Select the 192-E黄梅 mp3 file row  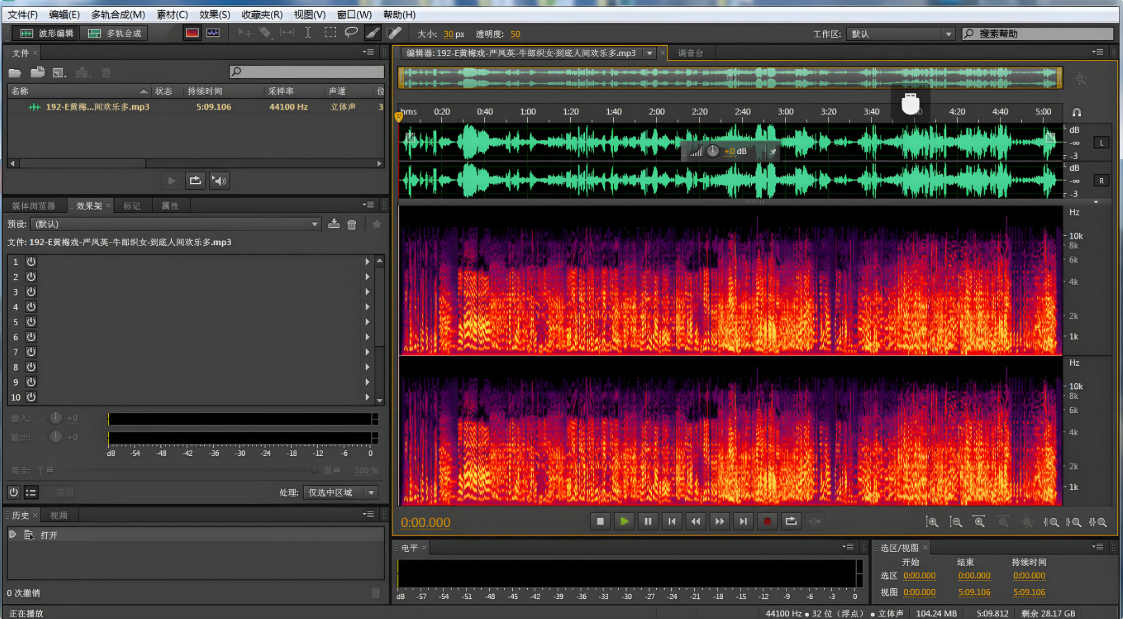pos(196,107)
